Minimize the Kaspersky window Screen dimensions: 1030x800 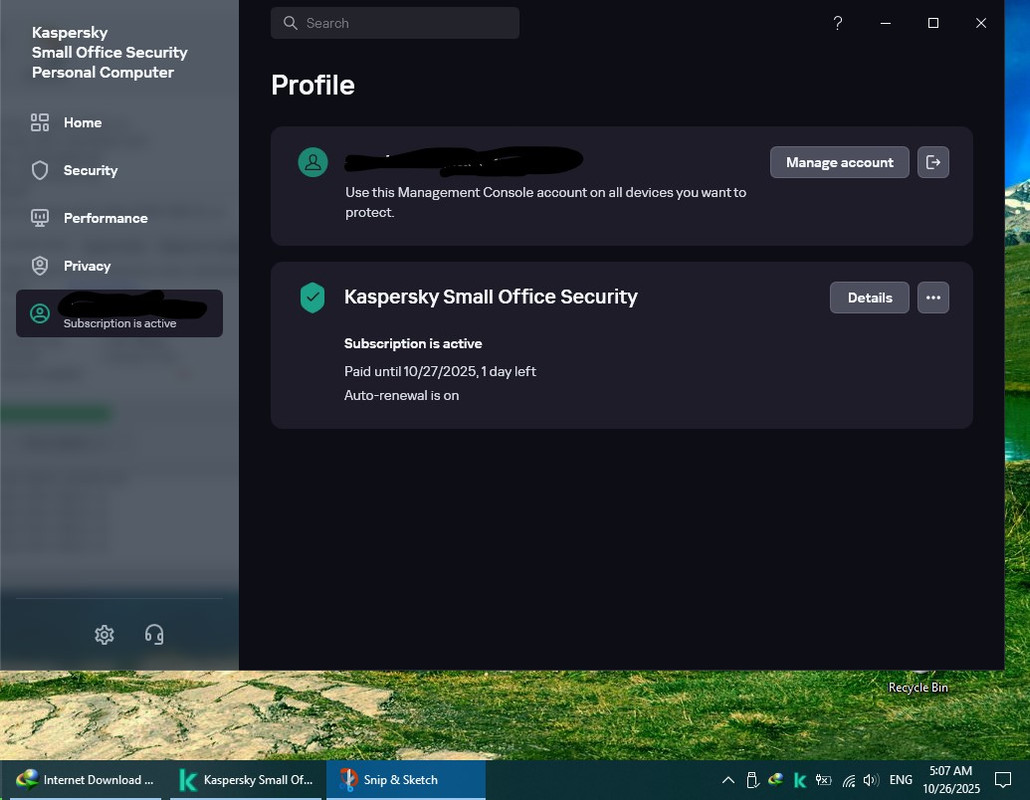pyautogui.click(x=885, y=23)
